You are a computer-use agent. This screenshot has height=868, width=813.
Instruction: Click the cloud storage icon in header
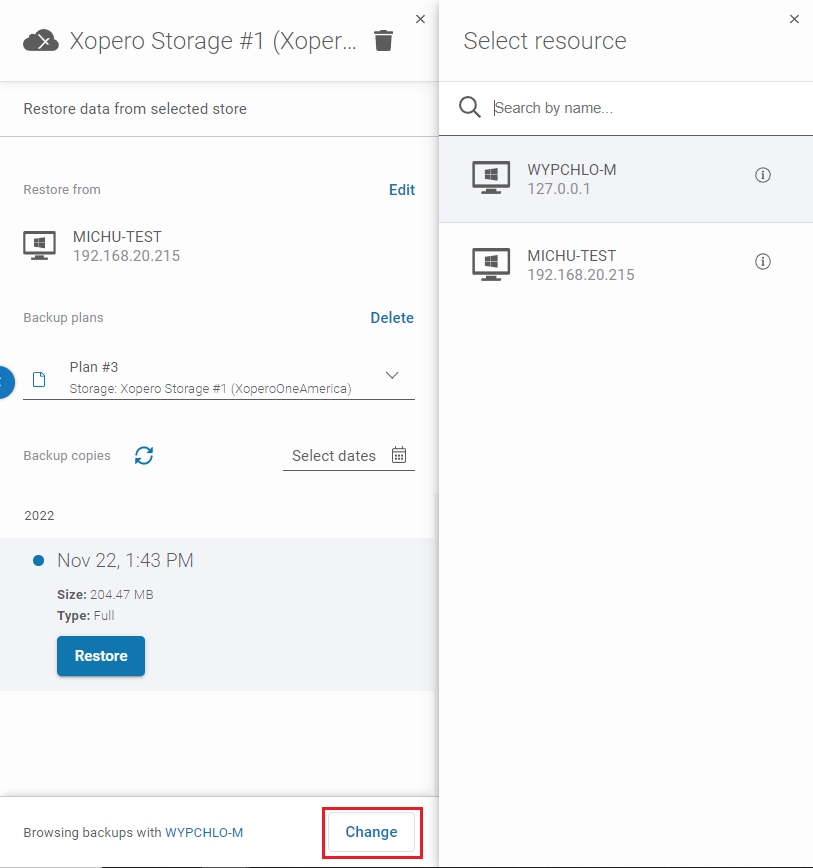click(x=41, y=41)
